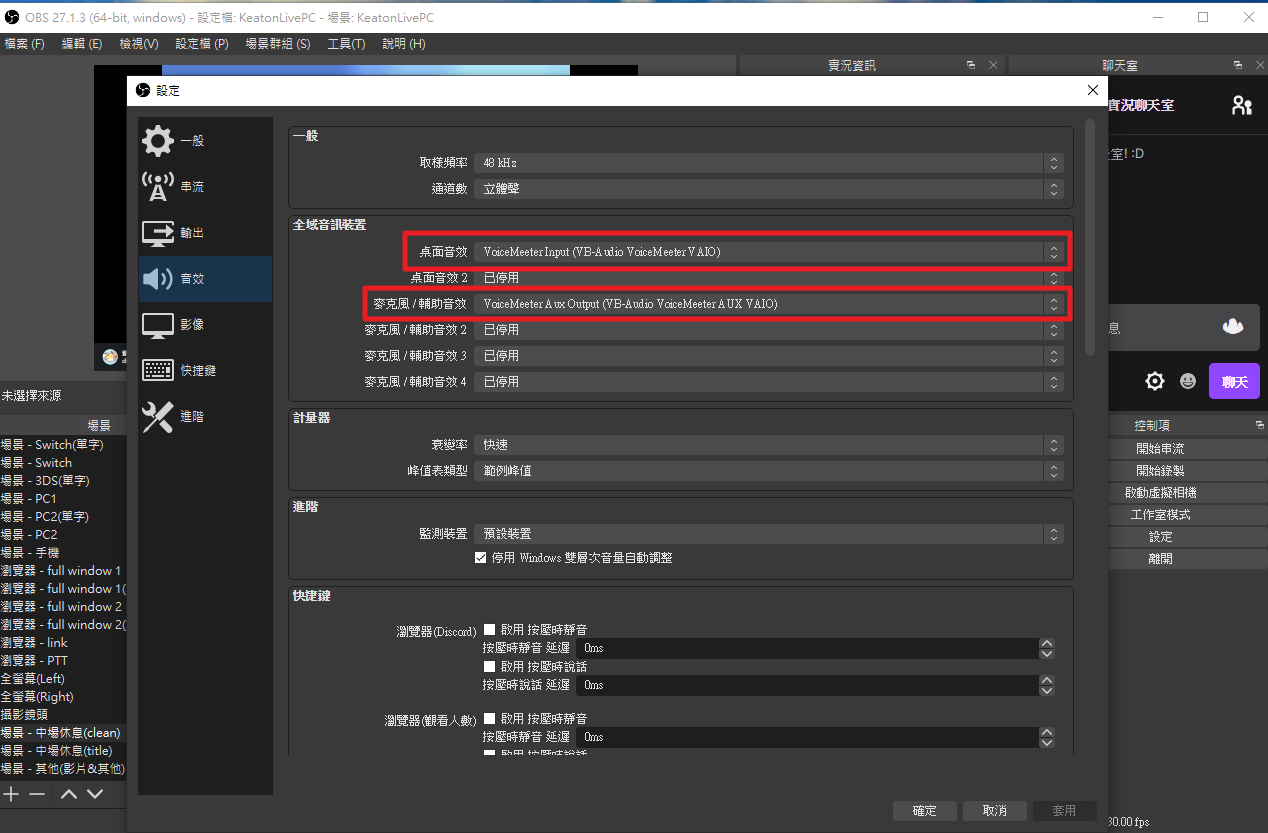The image size is (1268, 833).
Task: Open the 設定檔 (P) menu
Action: click(202, 44)
